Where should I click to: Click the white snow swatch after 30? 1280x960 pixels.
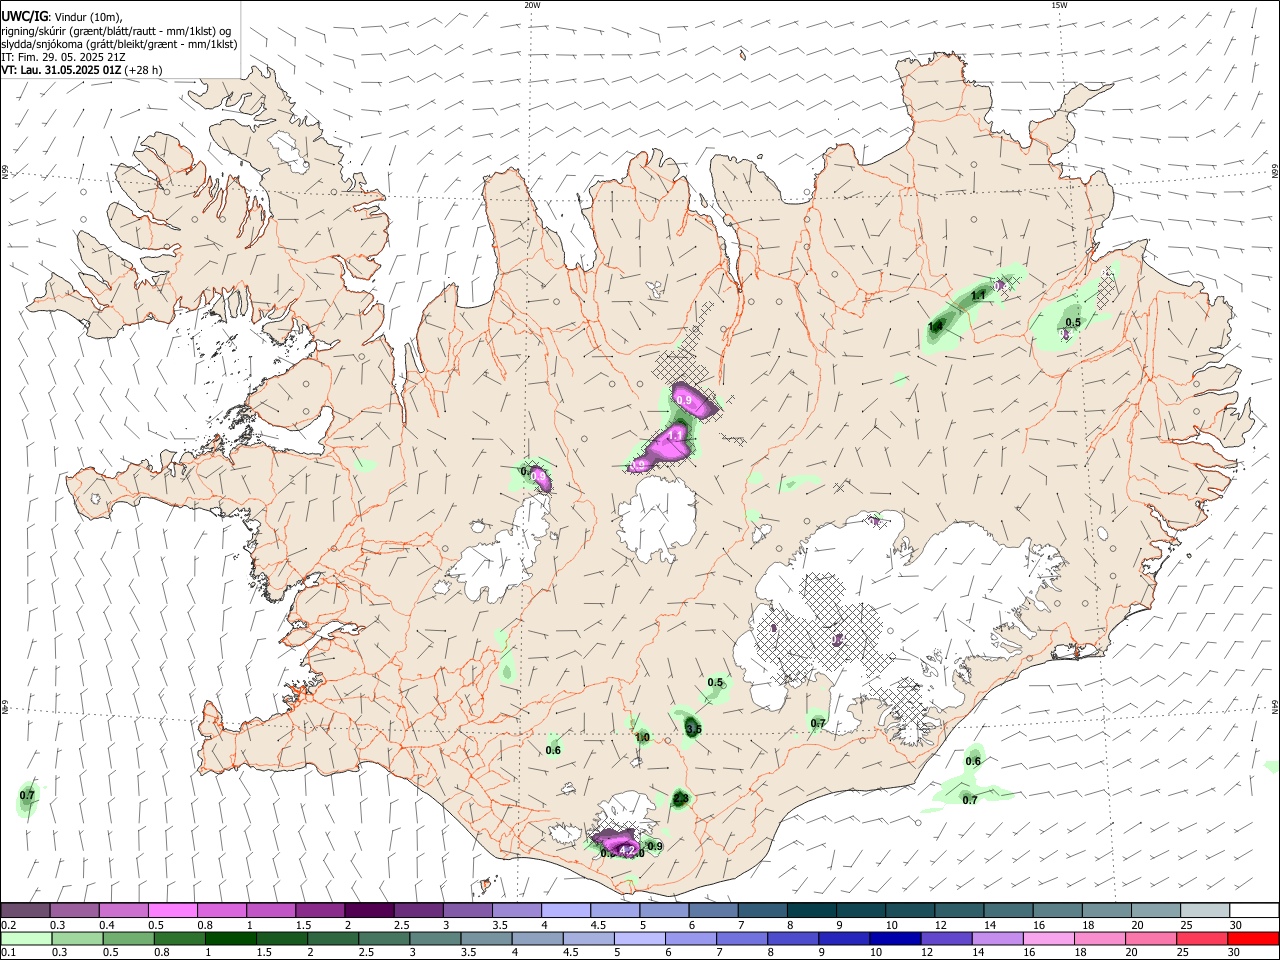coord(1254,910)
